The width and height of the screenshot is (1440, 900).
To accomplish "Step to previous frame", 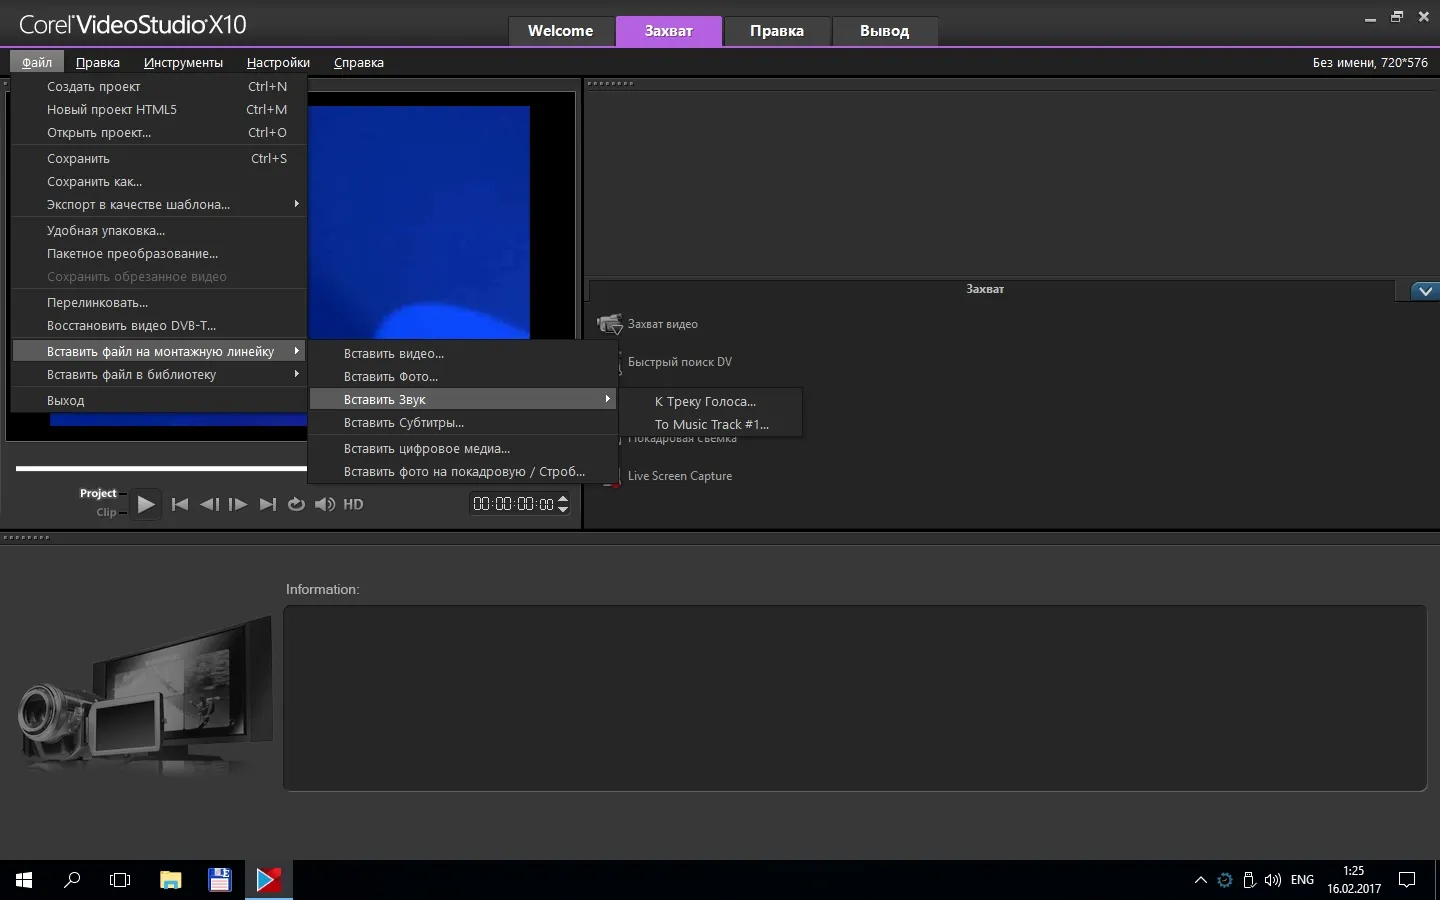I will (x=209, y=505).
